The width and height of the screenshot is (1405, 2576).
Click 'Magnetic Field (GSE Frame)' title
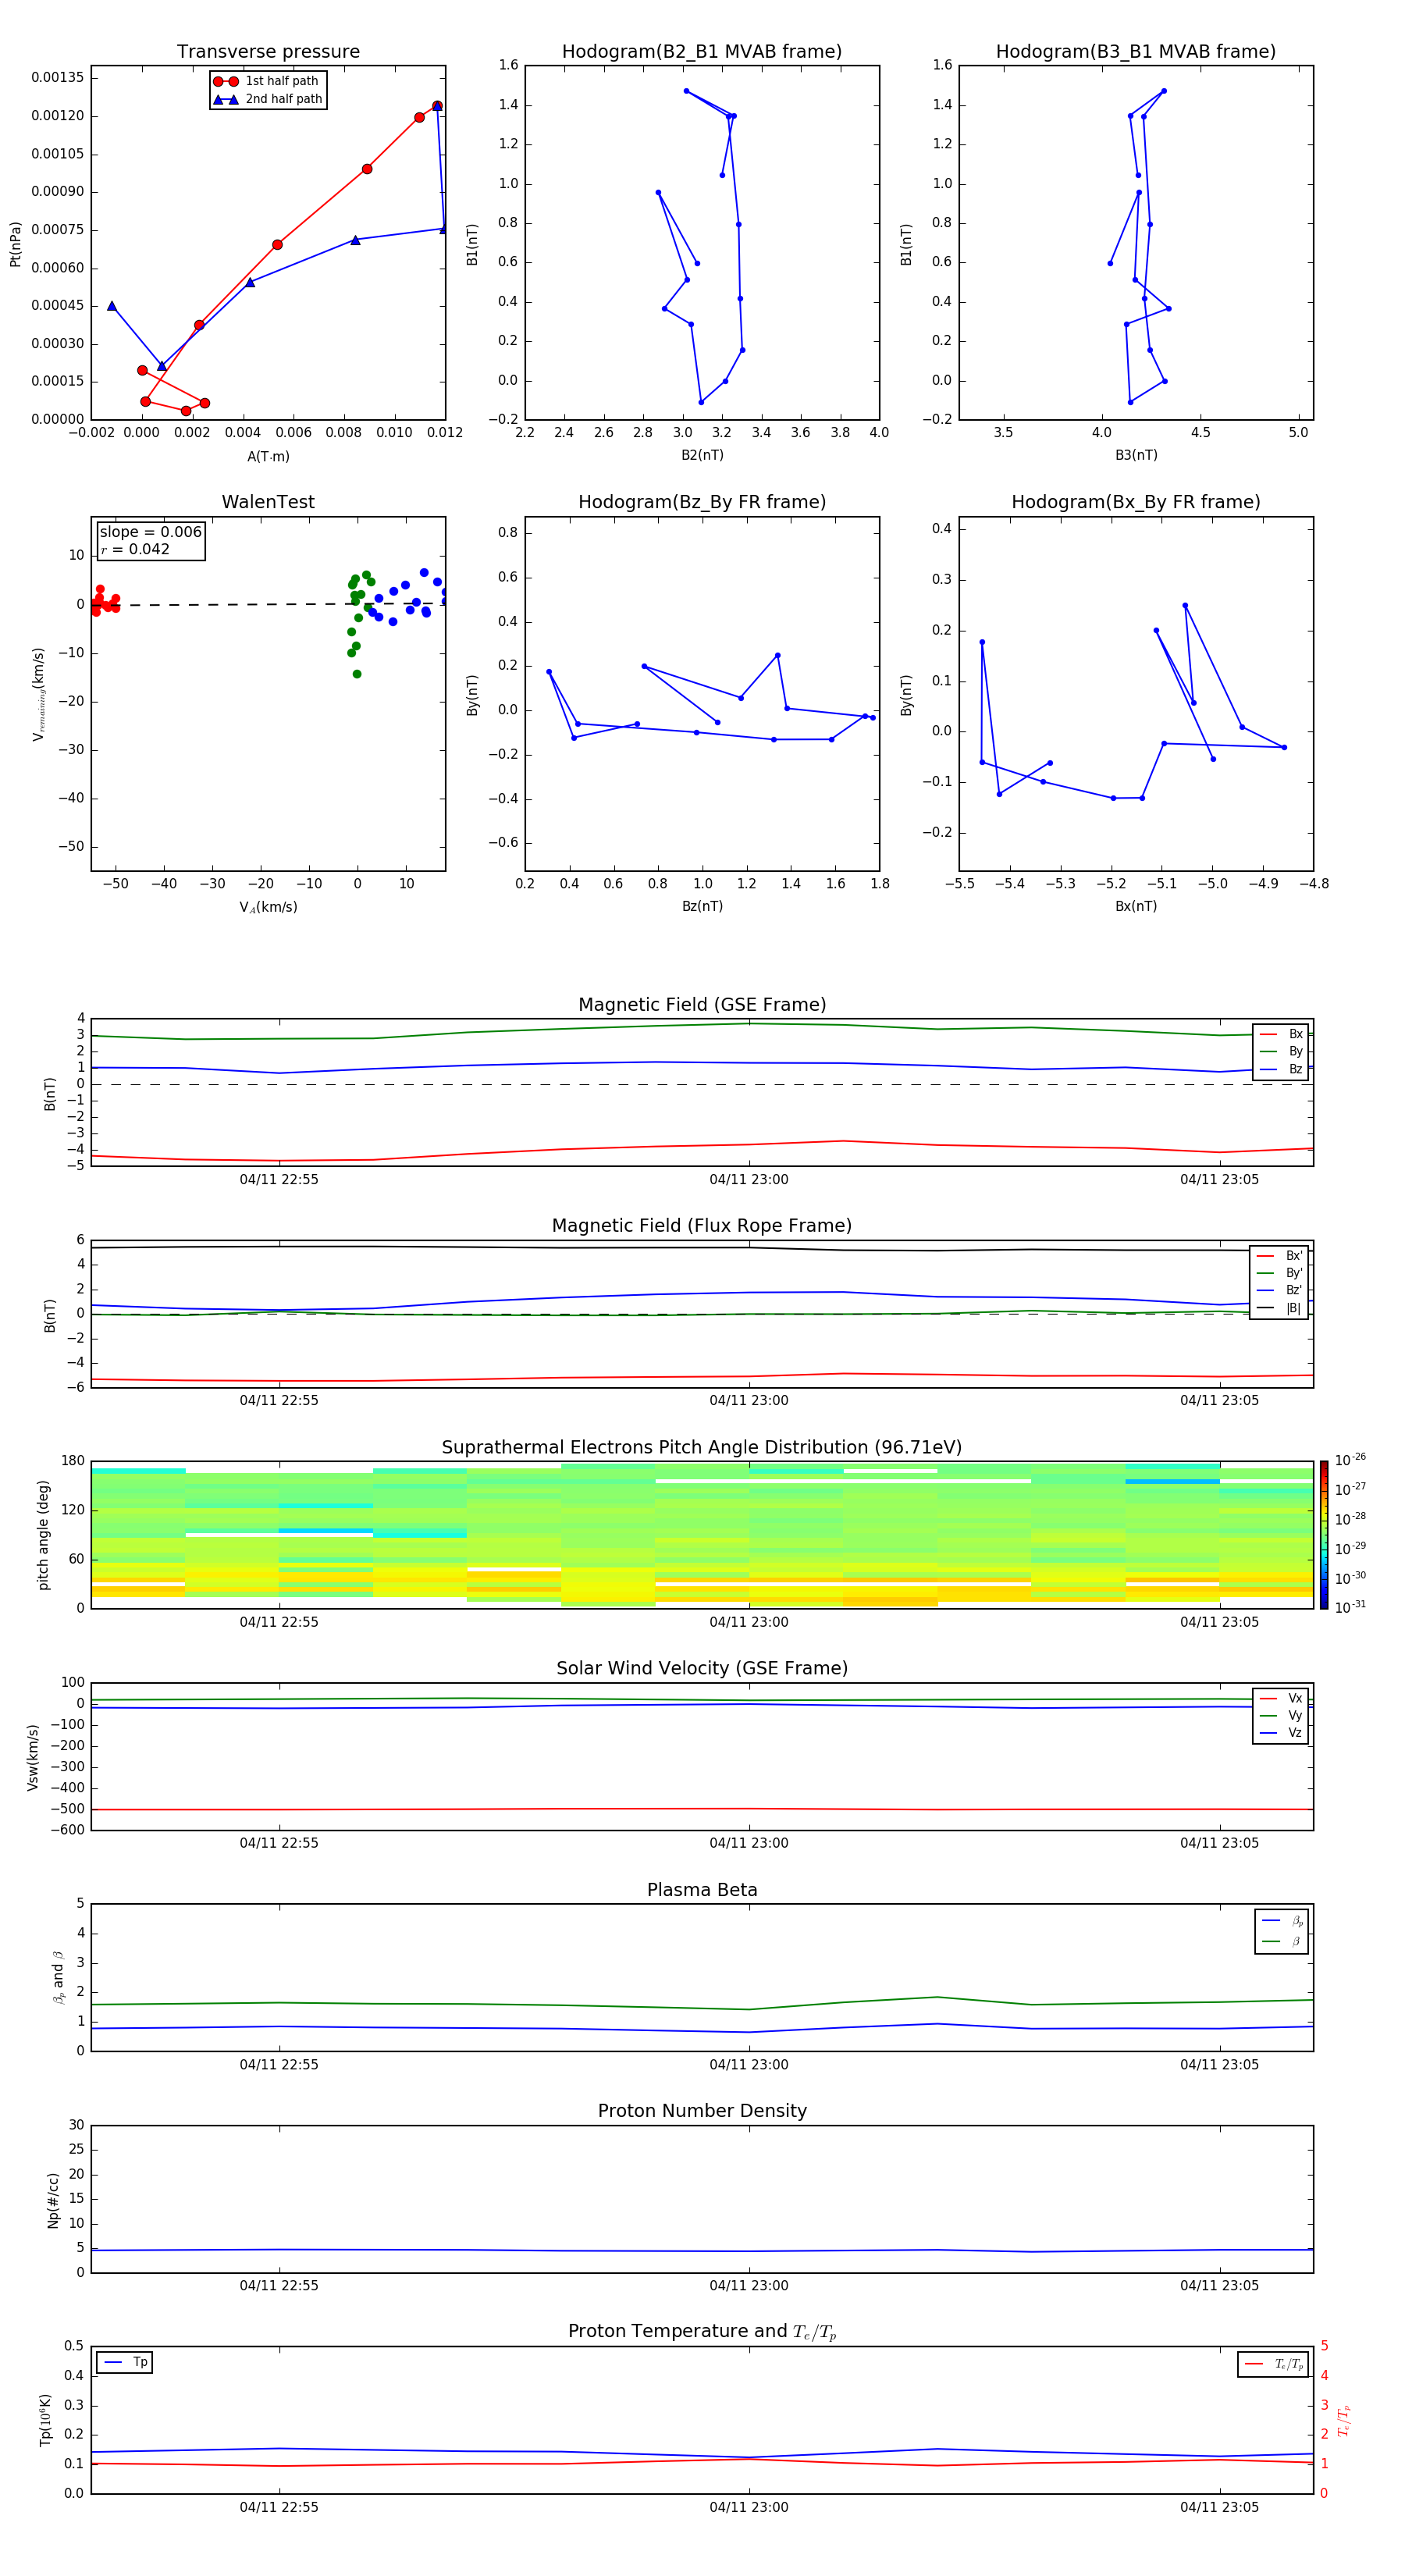click(702, 1005)
